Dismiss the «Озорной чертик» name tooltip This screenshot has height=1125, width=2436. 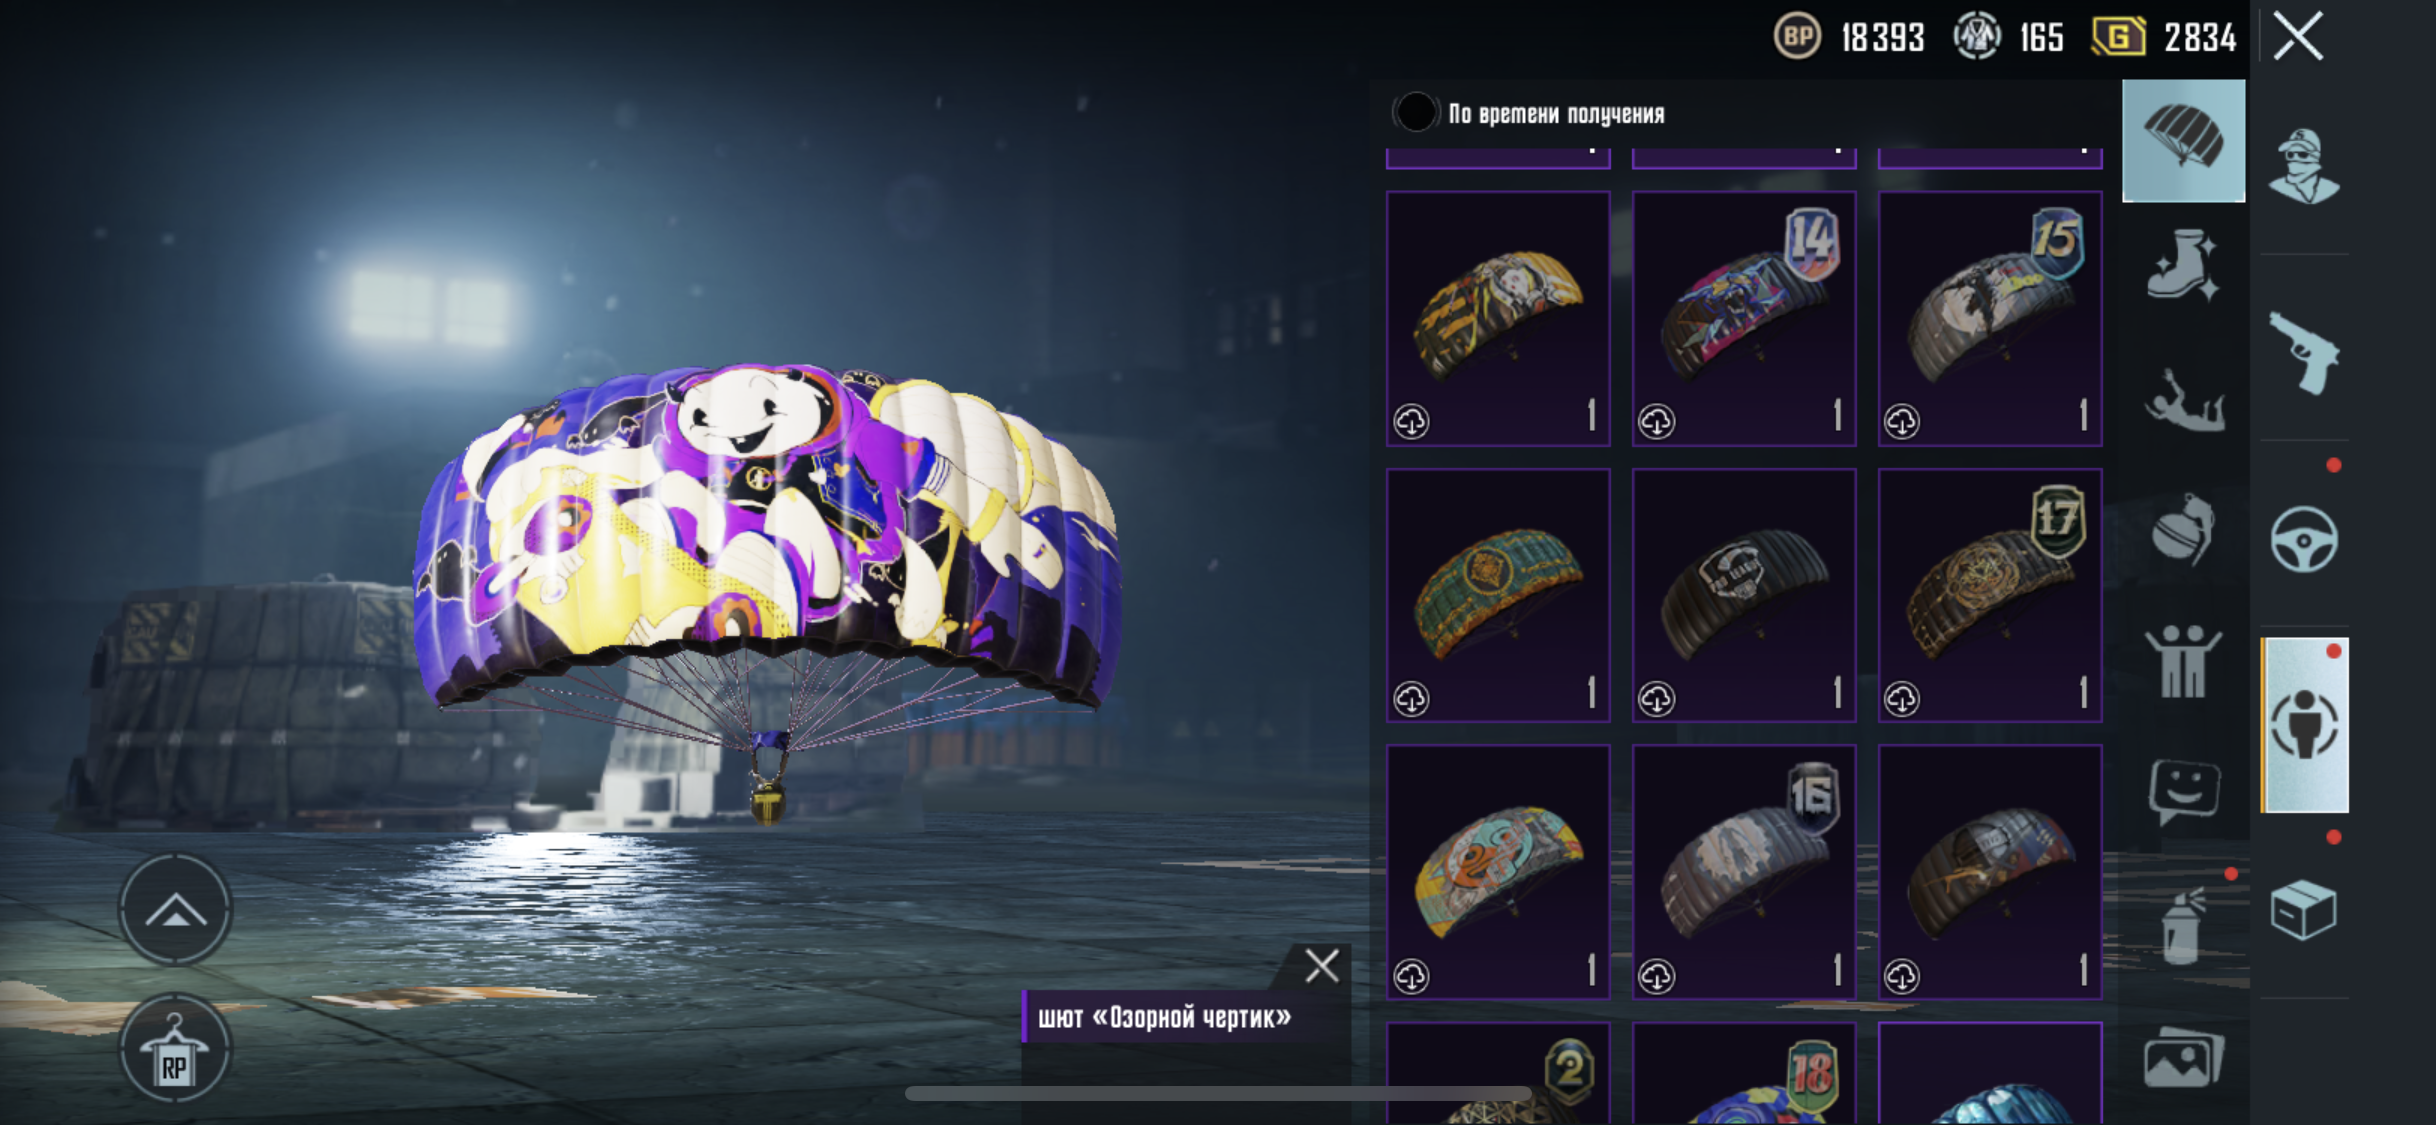point(1322,966)
